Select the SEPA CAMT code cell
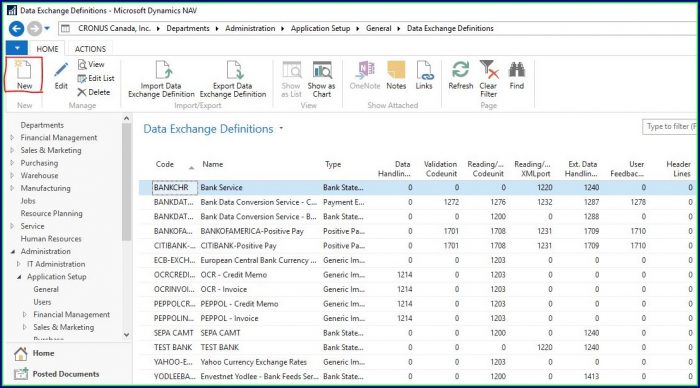This screenshot has height=388, width=700. pyautogui.click(x=174, y=333)
